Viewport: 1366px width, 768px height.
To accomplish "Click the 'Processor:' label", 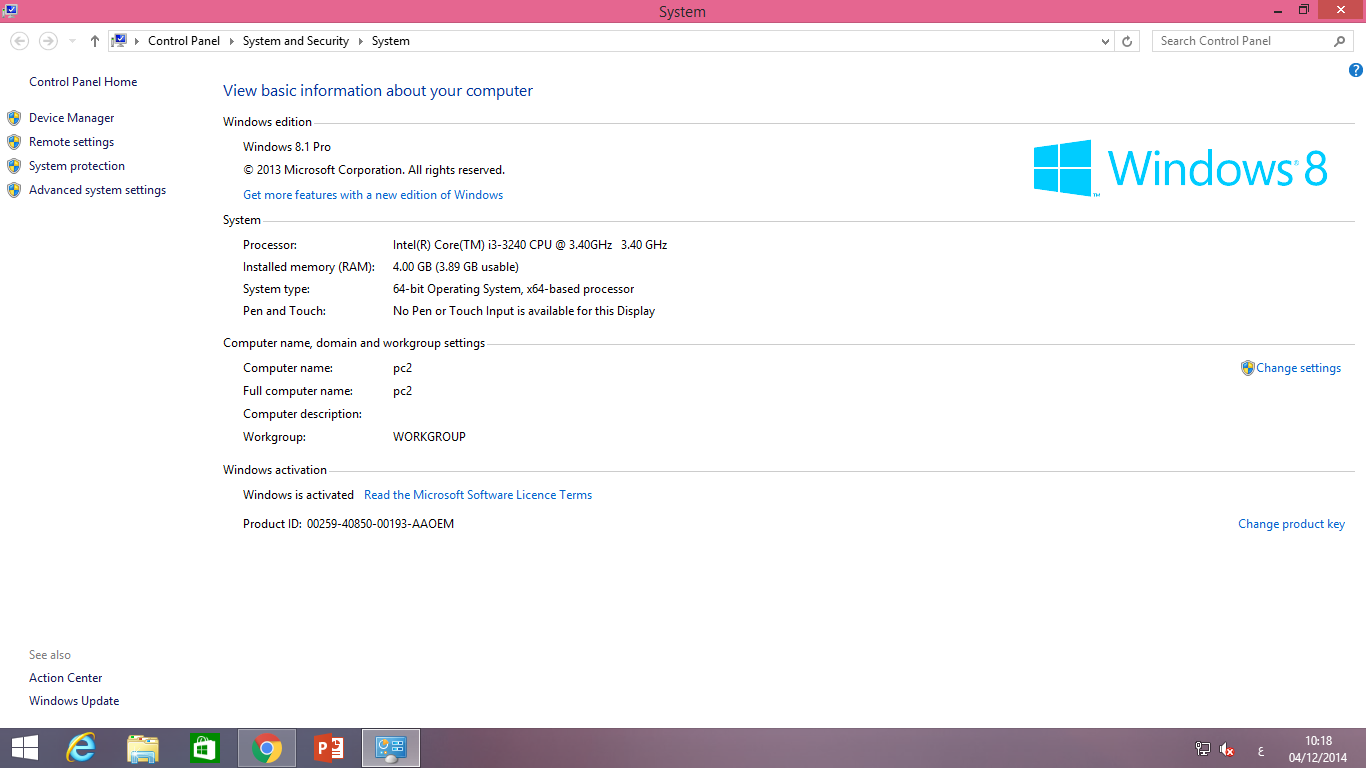I will [x=270, y=245].
